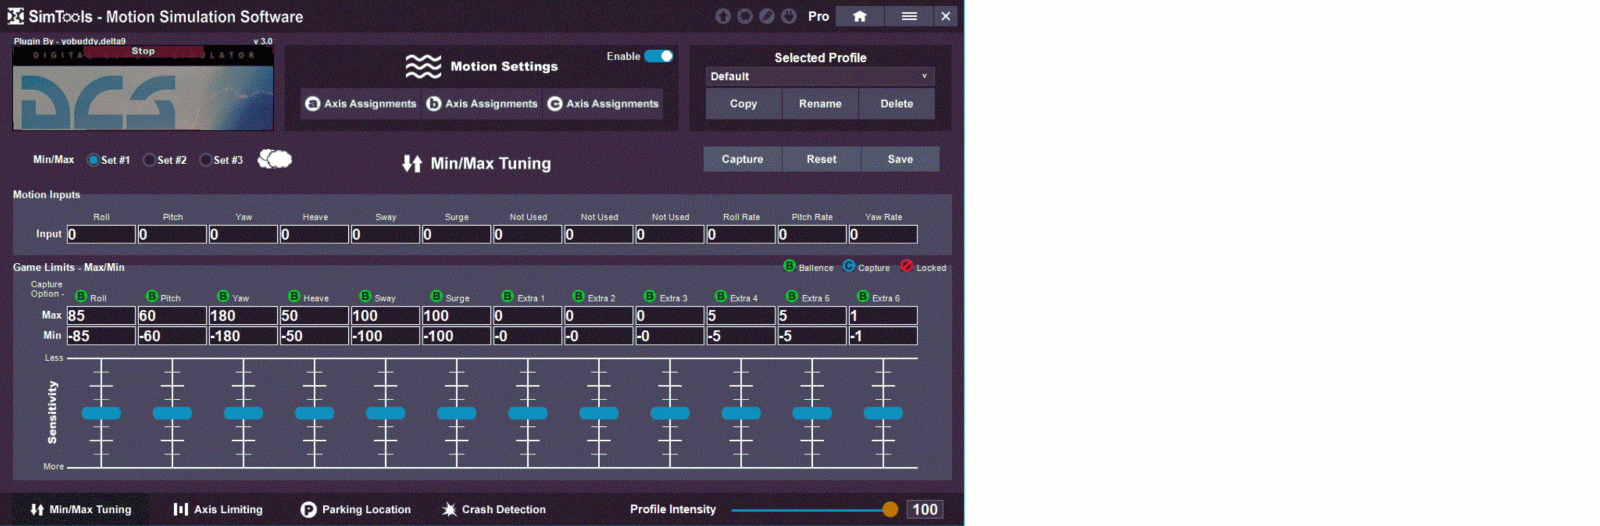This screenshot has height=526, width=1600.
Task: Click the Heave sensitivity slider handle
Action: [x=314, y=413]
